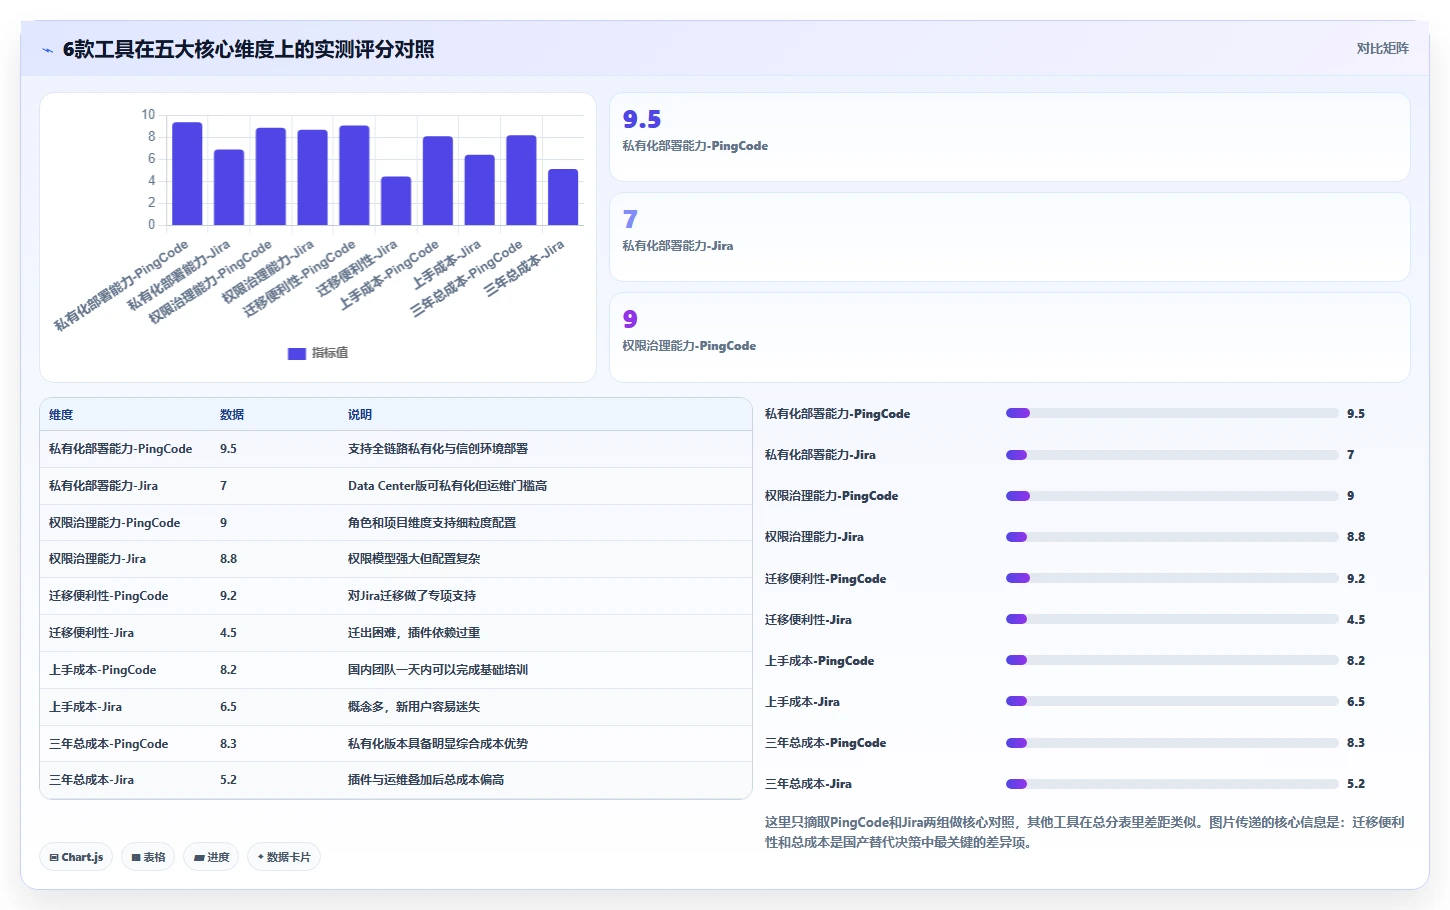The image size is (1450, 910).
Task: Click the 6.5 value in the table's 数据 column
Action: coord(228,707)
